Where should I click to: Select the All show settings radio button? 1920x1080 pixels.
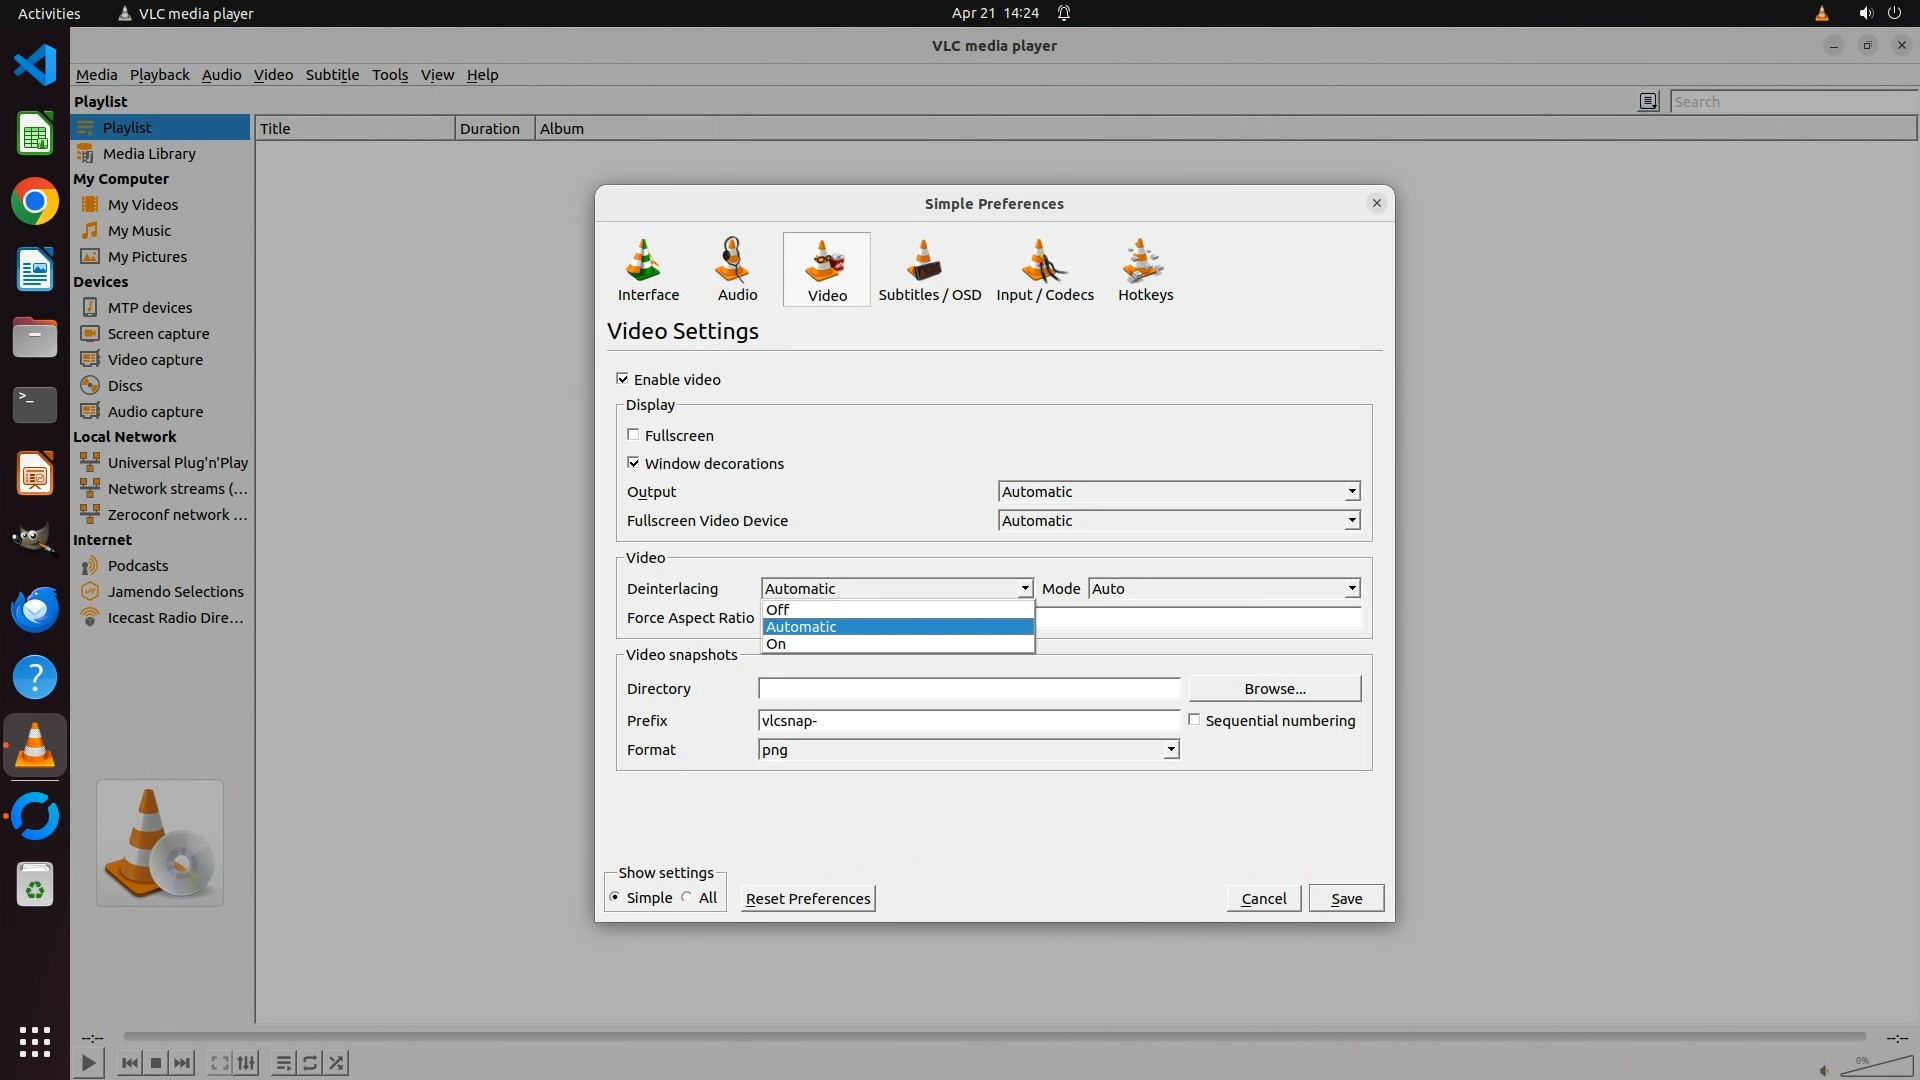point(687,898)
